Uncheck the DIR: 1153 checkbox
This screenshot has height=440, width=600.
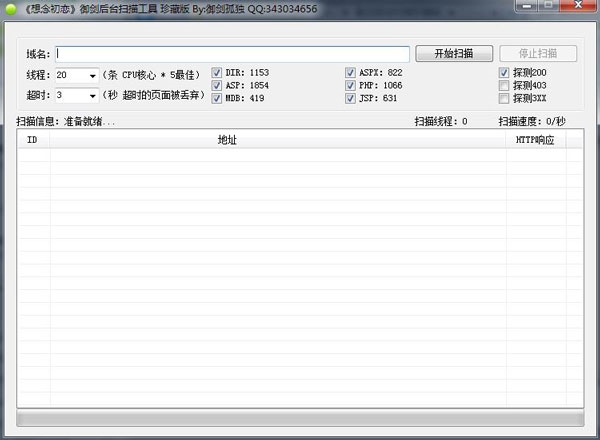(x=217, y=73)
